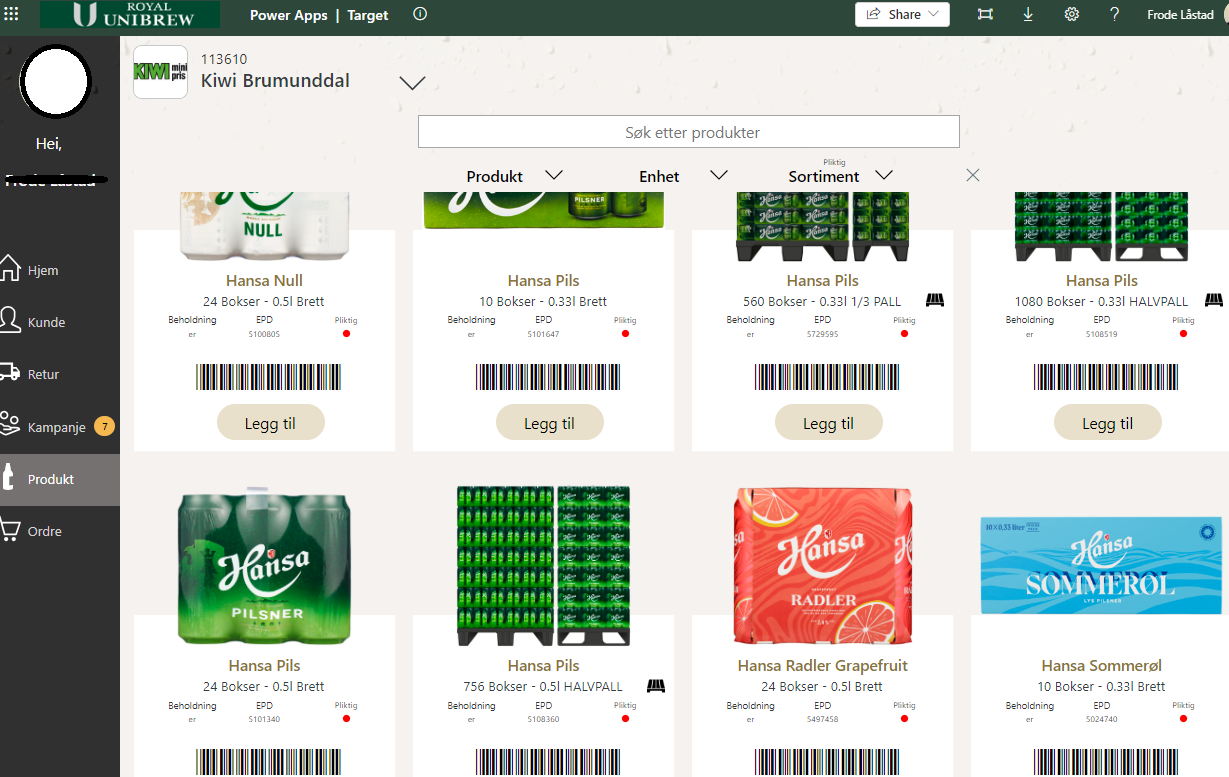The width and height of the screenshot is (1229, 777).
Task: Open the app launcher waffle icon
Action: pos(12,14)
